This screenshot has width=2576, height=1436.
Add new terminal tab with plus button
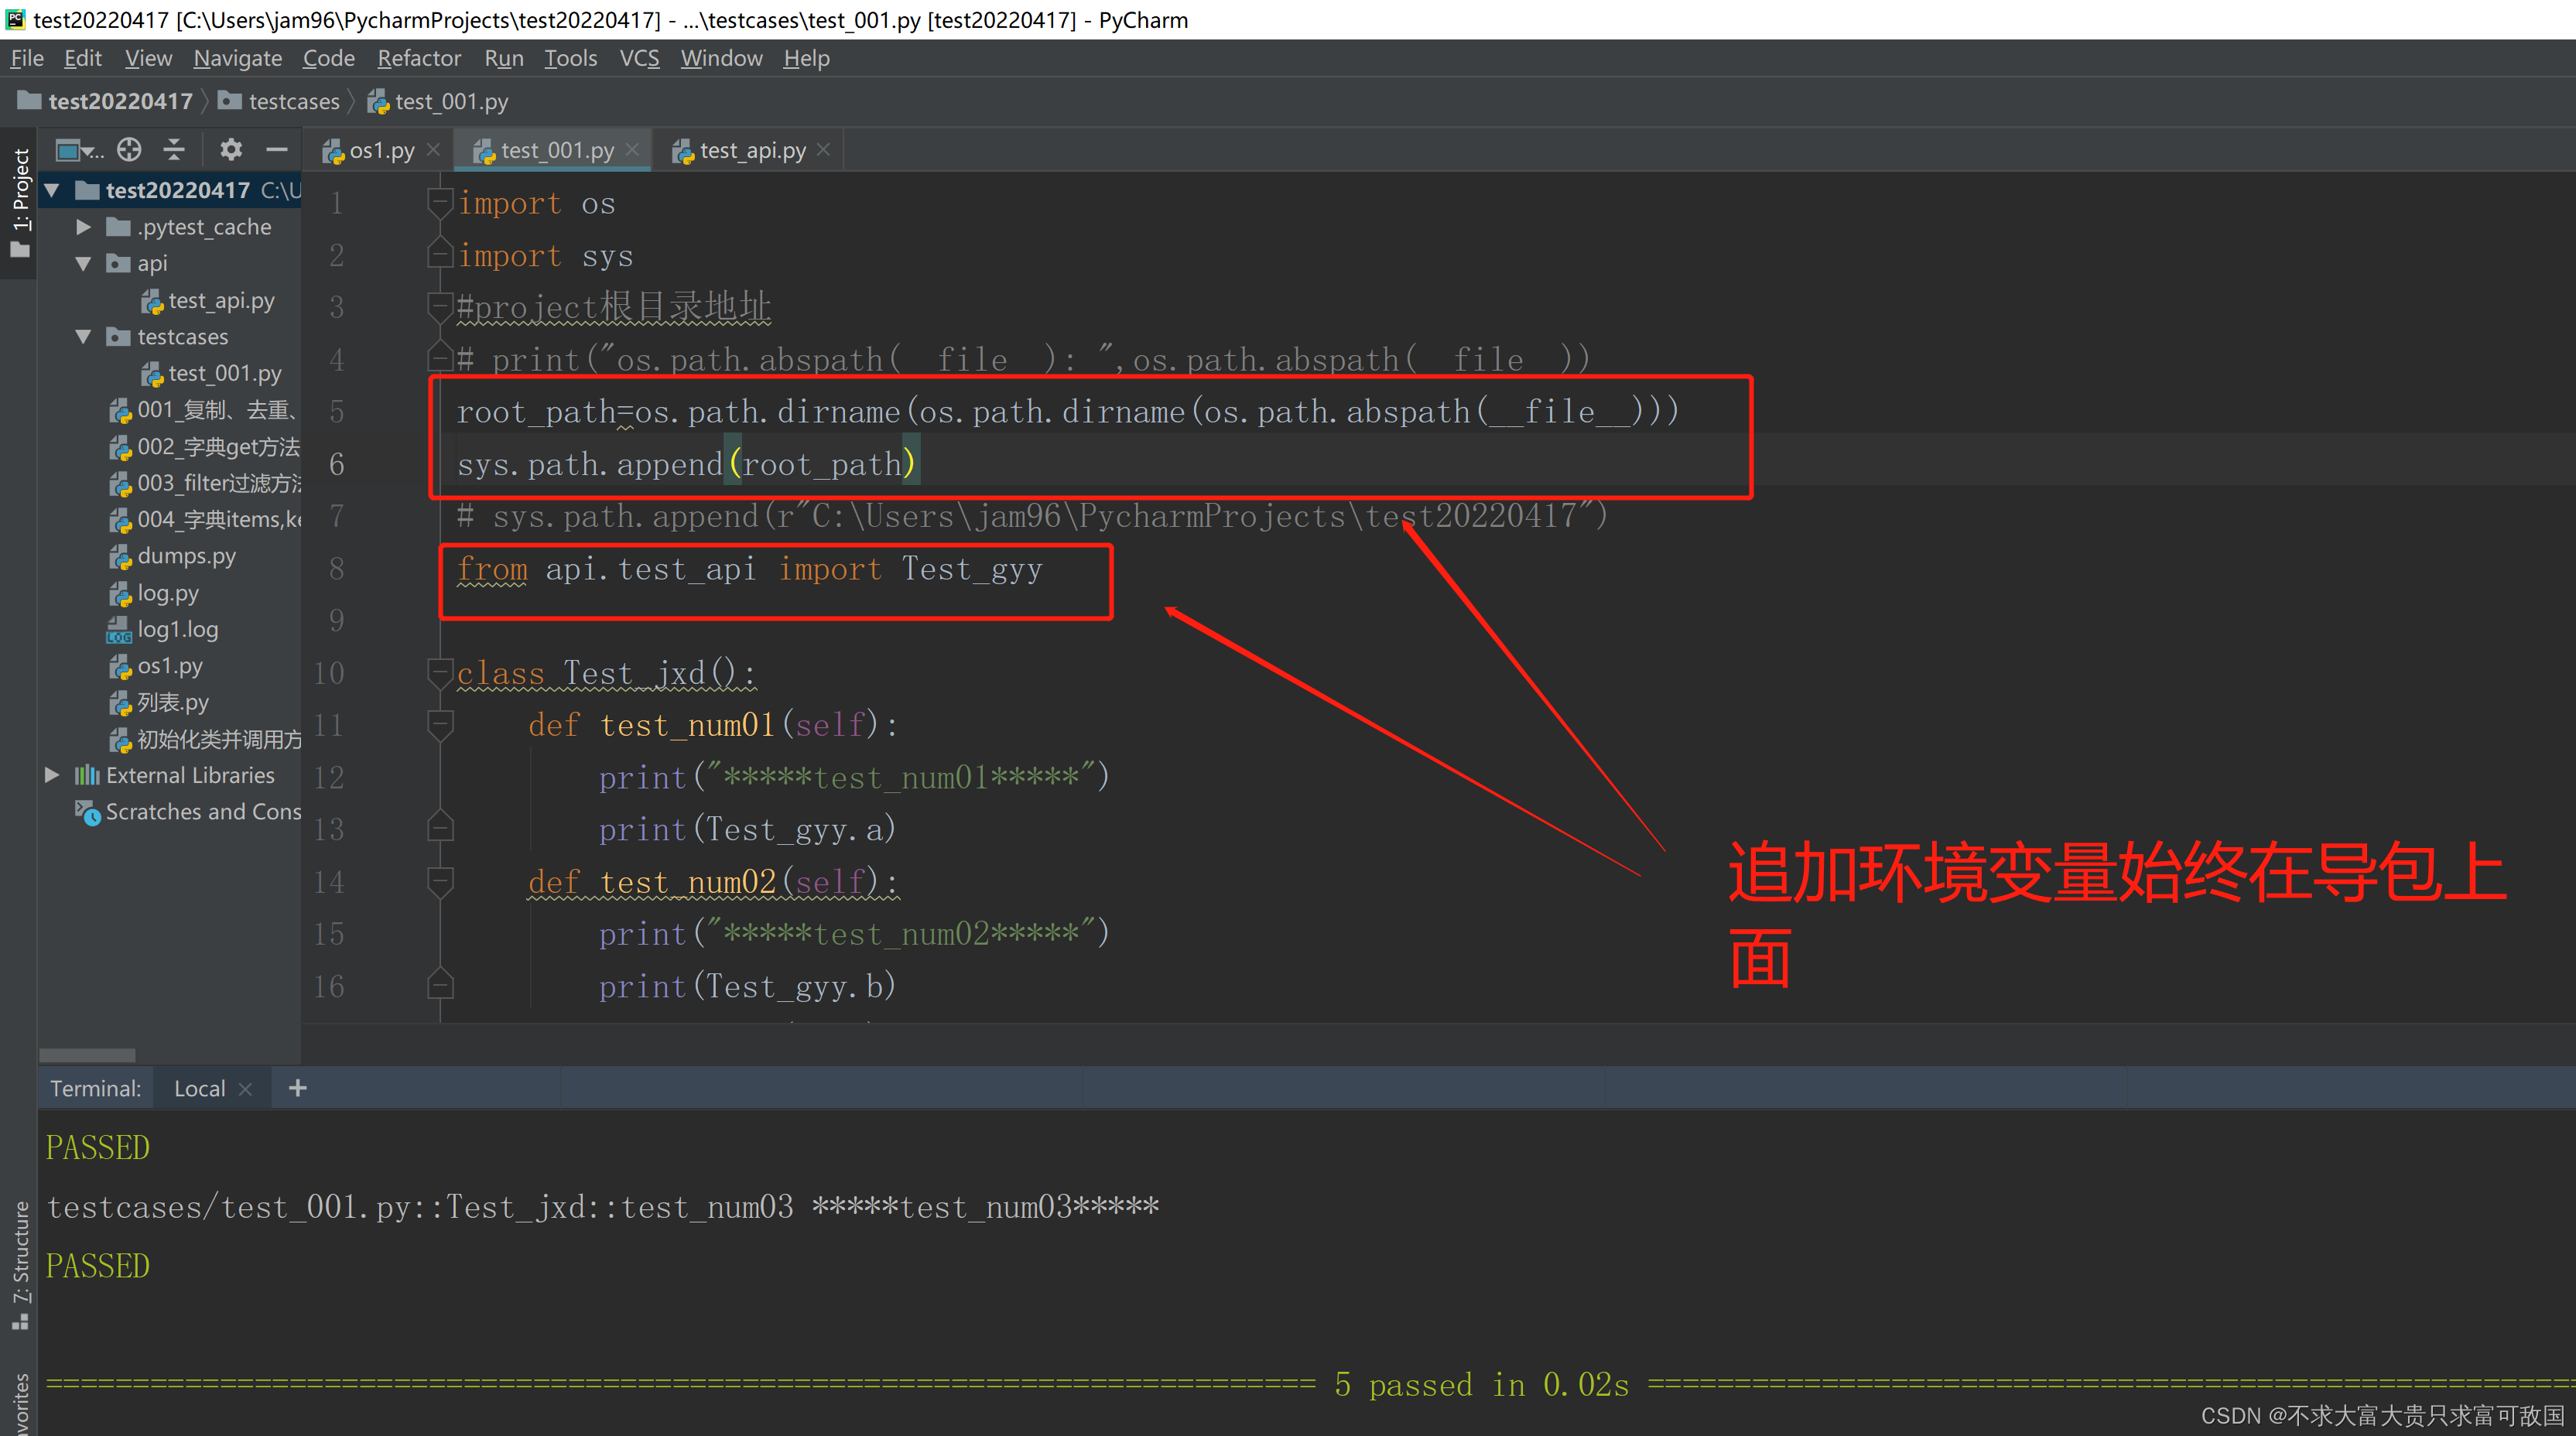pyautogui.click(x=297, y=1089)
